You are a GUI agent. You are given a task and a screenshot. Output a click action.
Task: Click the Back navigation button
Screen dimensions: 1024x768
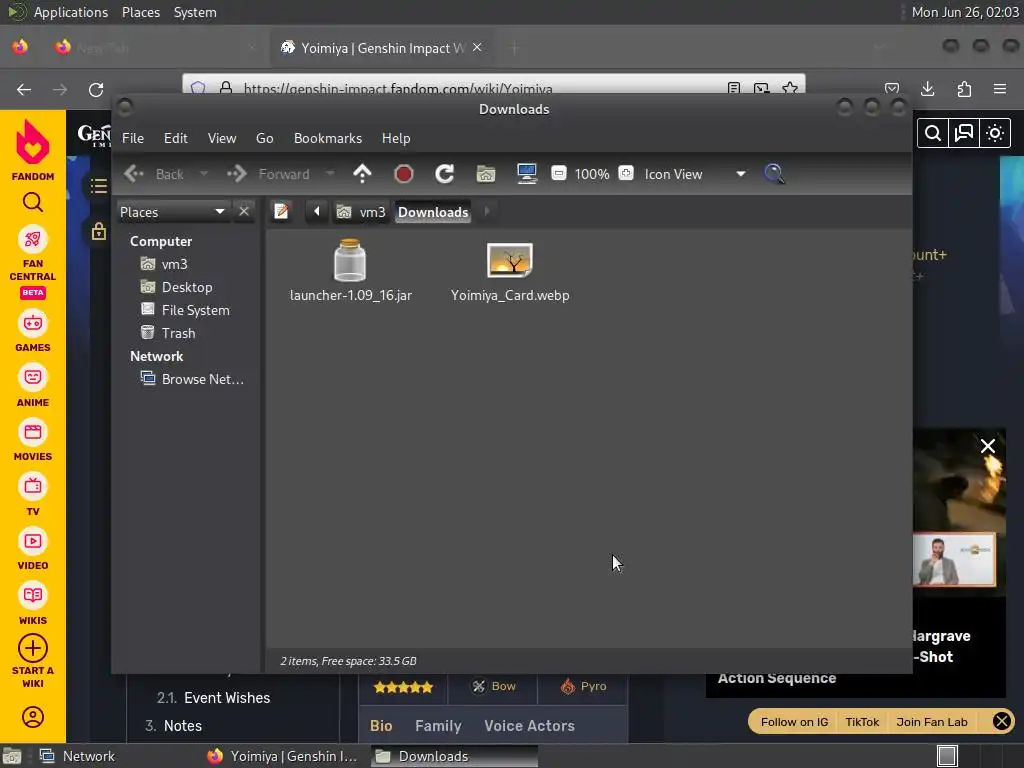coord(154,174)
